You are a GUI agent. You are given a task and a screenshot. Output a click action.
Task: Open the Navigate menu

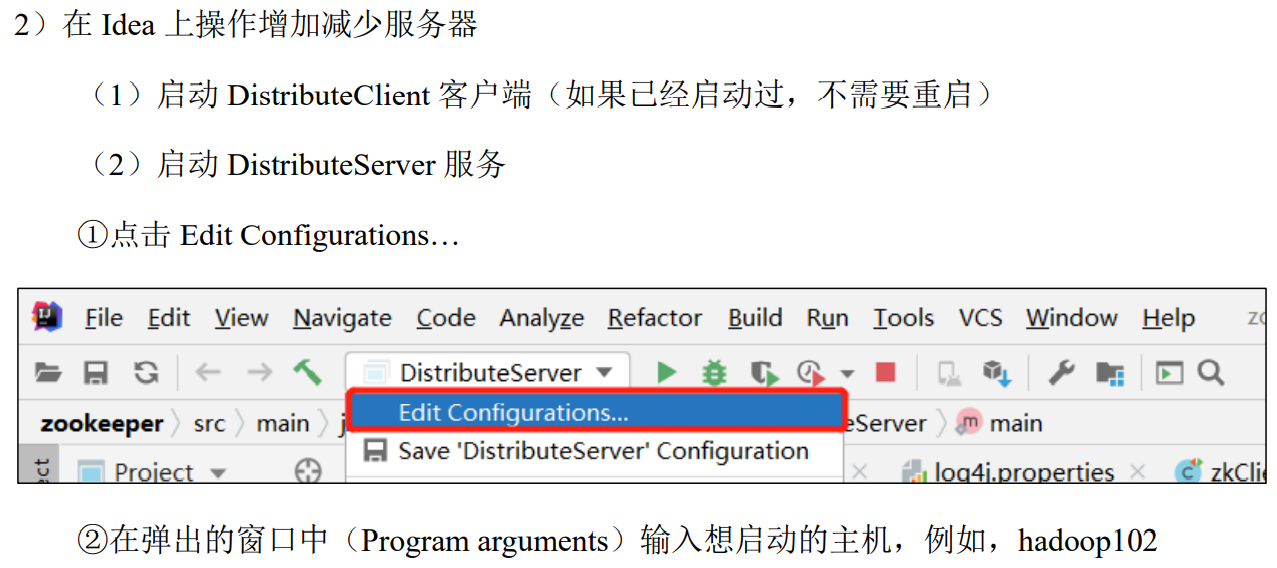point(342,318)
